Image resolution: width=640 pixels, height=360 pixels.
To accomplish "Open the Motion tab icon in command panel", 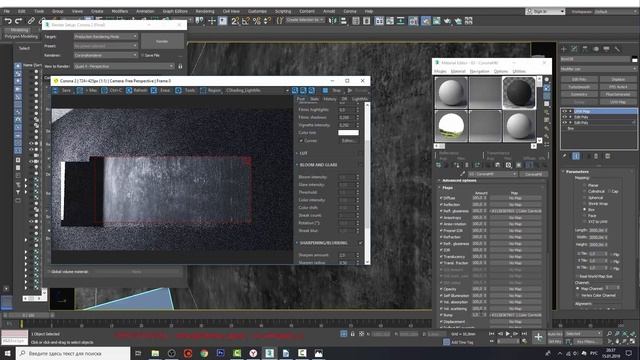I will coord(596,49).
